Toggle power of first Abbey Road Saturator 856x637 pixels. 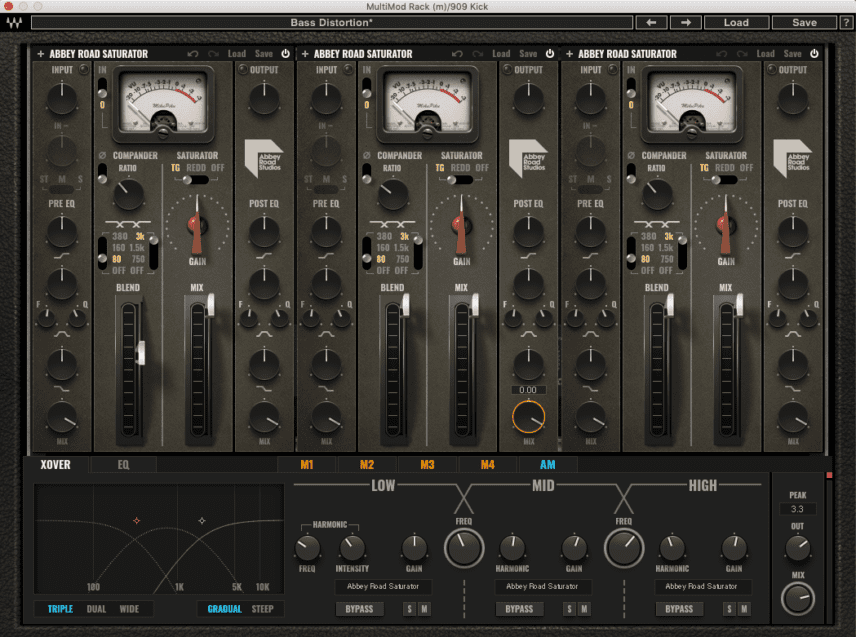(286, 53)
